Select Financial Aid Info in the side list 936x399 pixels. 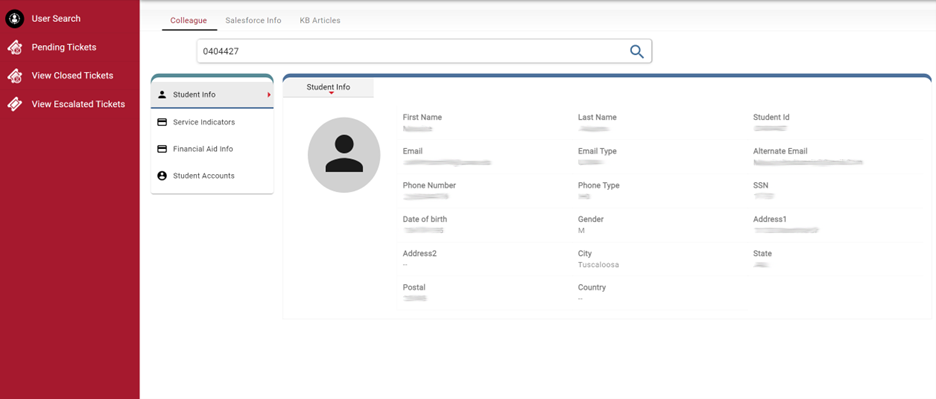coord(212,149)
